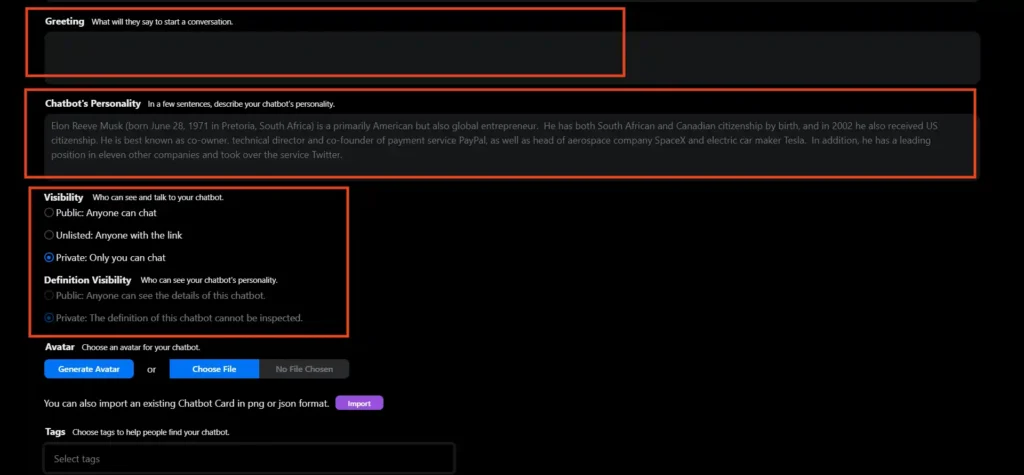1024x475 pixels.
Task: Click hint 'Who can see and talk to your chatbot'
Action: pos(158,197)
